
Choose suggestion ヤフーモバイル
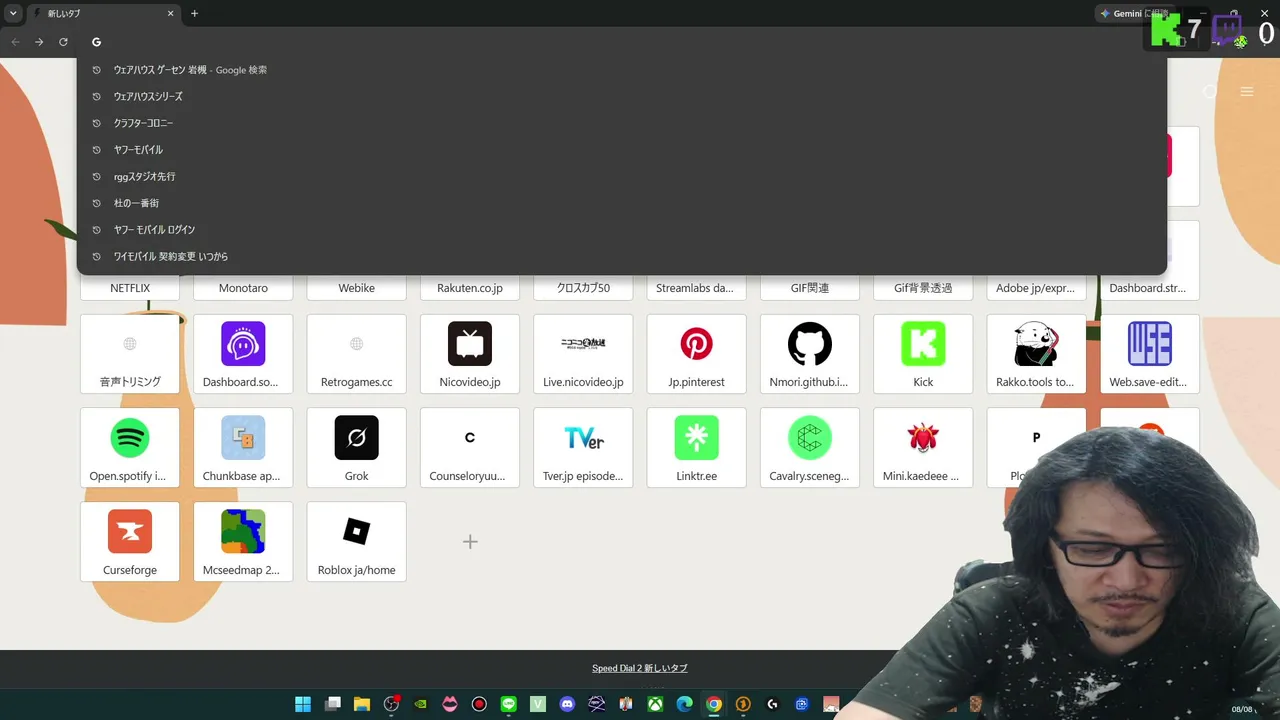pos(622,150)
